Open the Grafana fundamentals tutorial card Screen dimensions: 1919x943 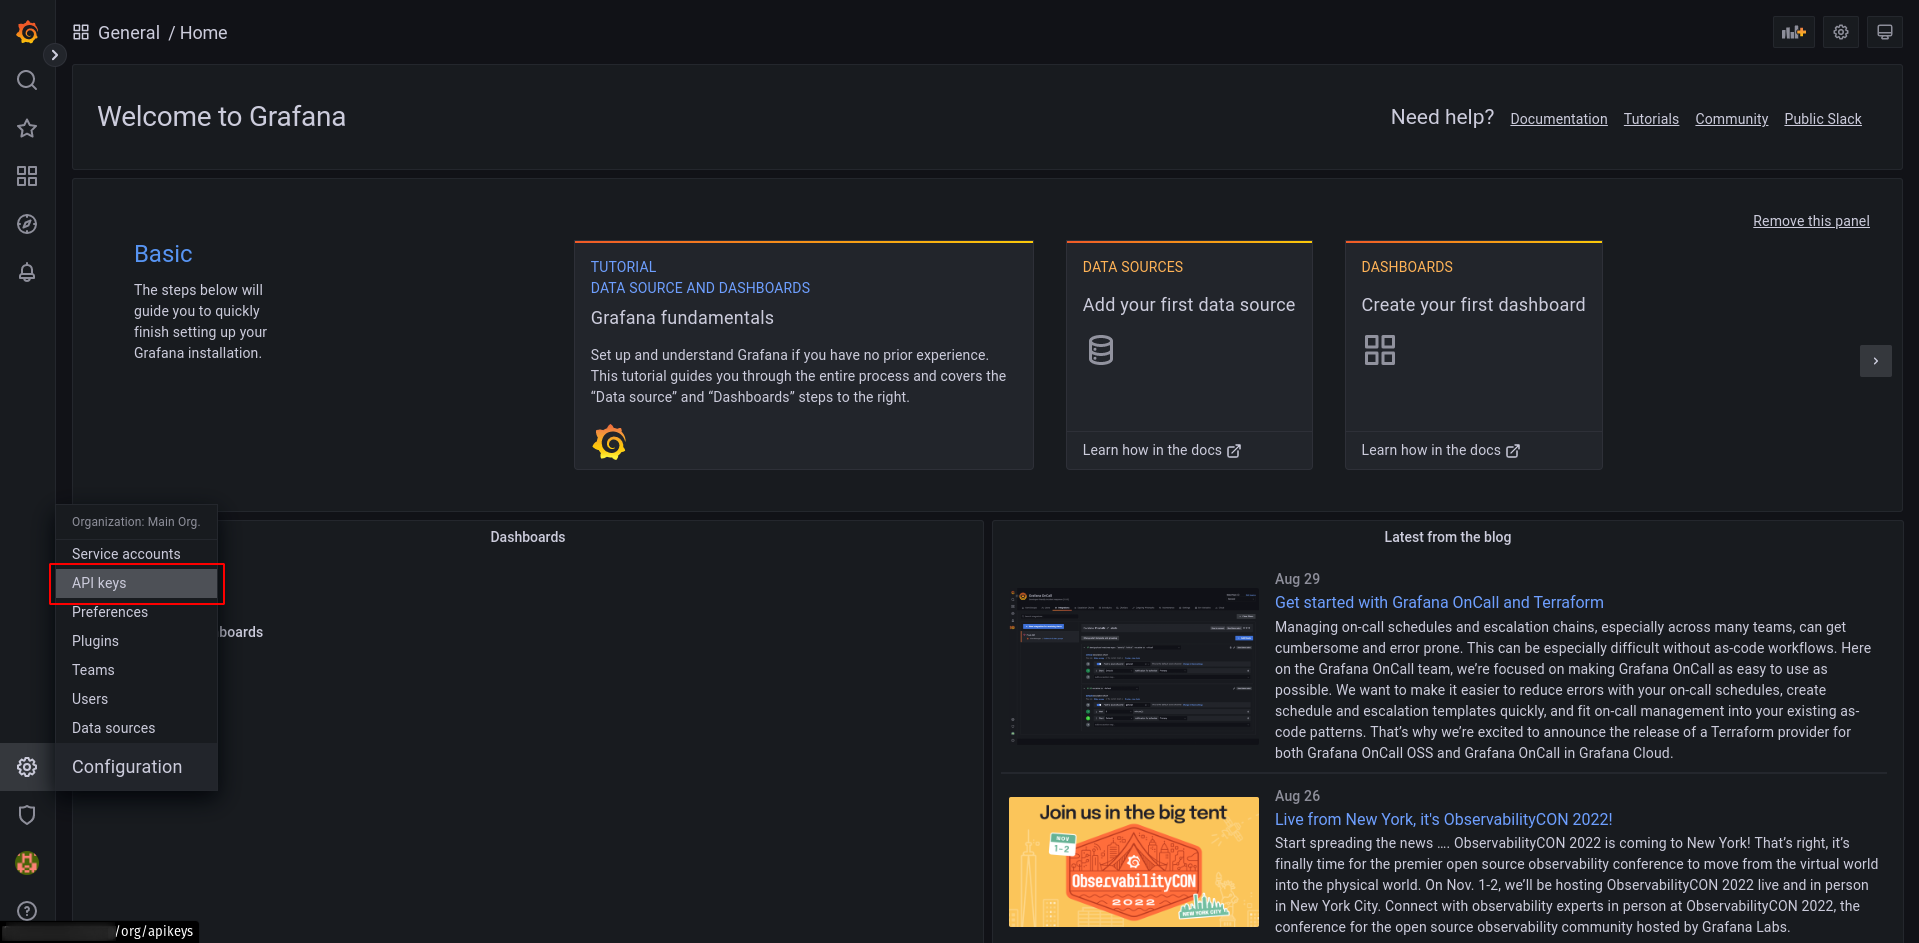[803, 355]
